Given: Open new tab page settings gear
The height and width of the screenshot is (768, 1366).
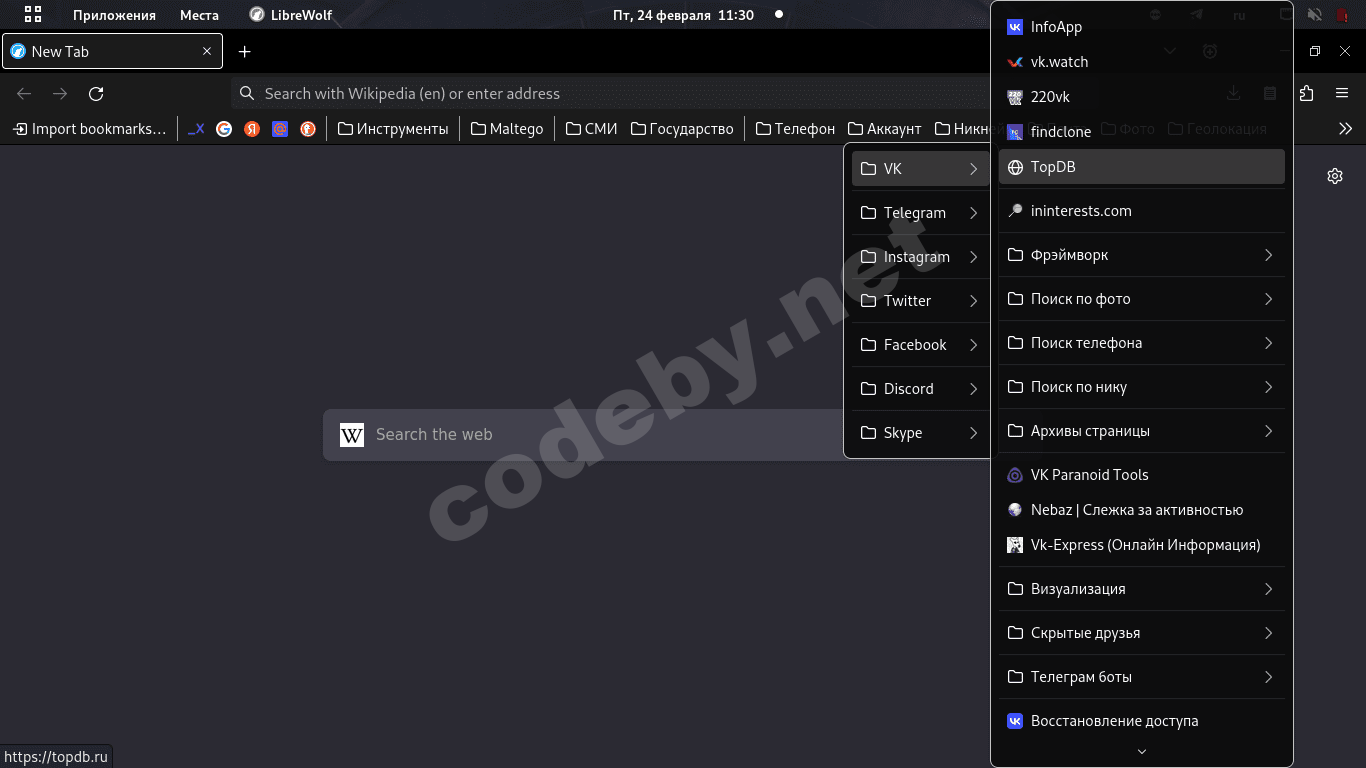Looking at the screenshot, I should (1335, 176).
